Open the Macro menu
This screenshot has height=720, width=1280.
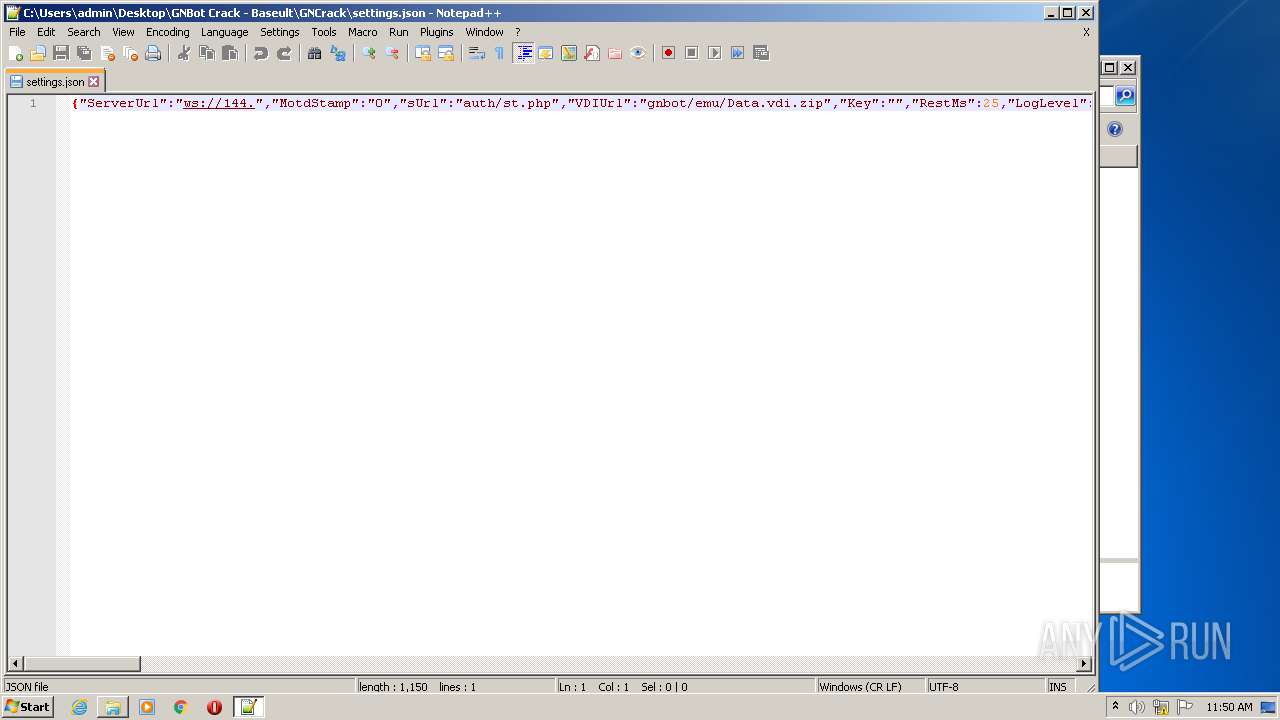[363, 32]
